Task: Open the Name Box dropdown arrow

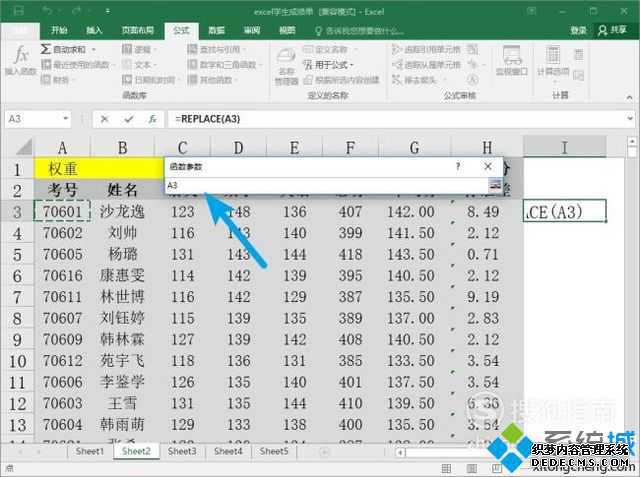Action: click(x=65, y=119)
